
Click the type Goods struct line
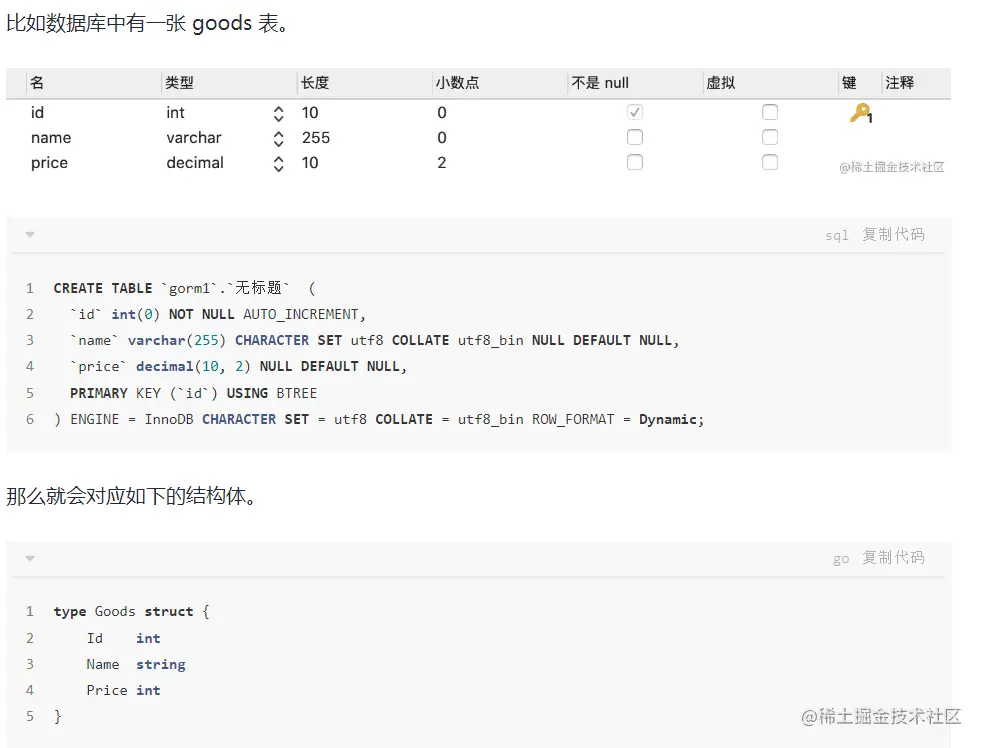[x=132, y=611]
